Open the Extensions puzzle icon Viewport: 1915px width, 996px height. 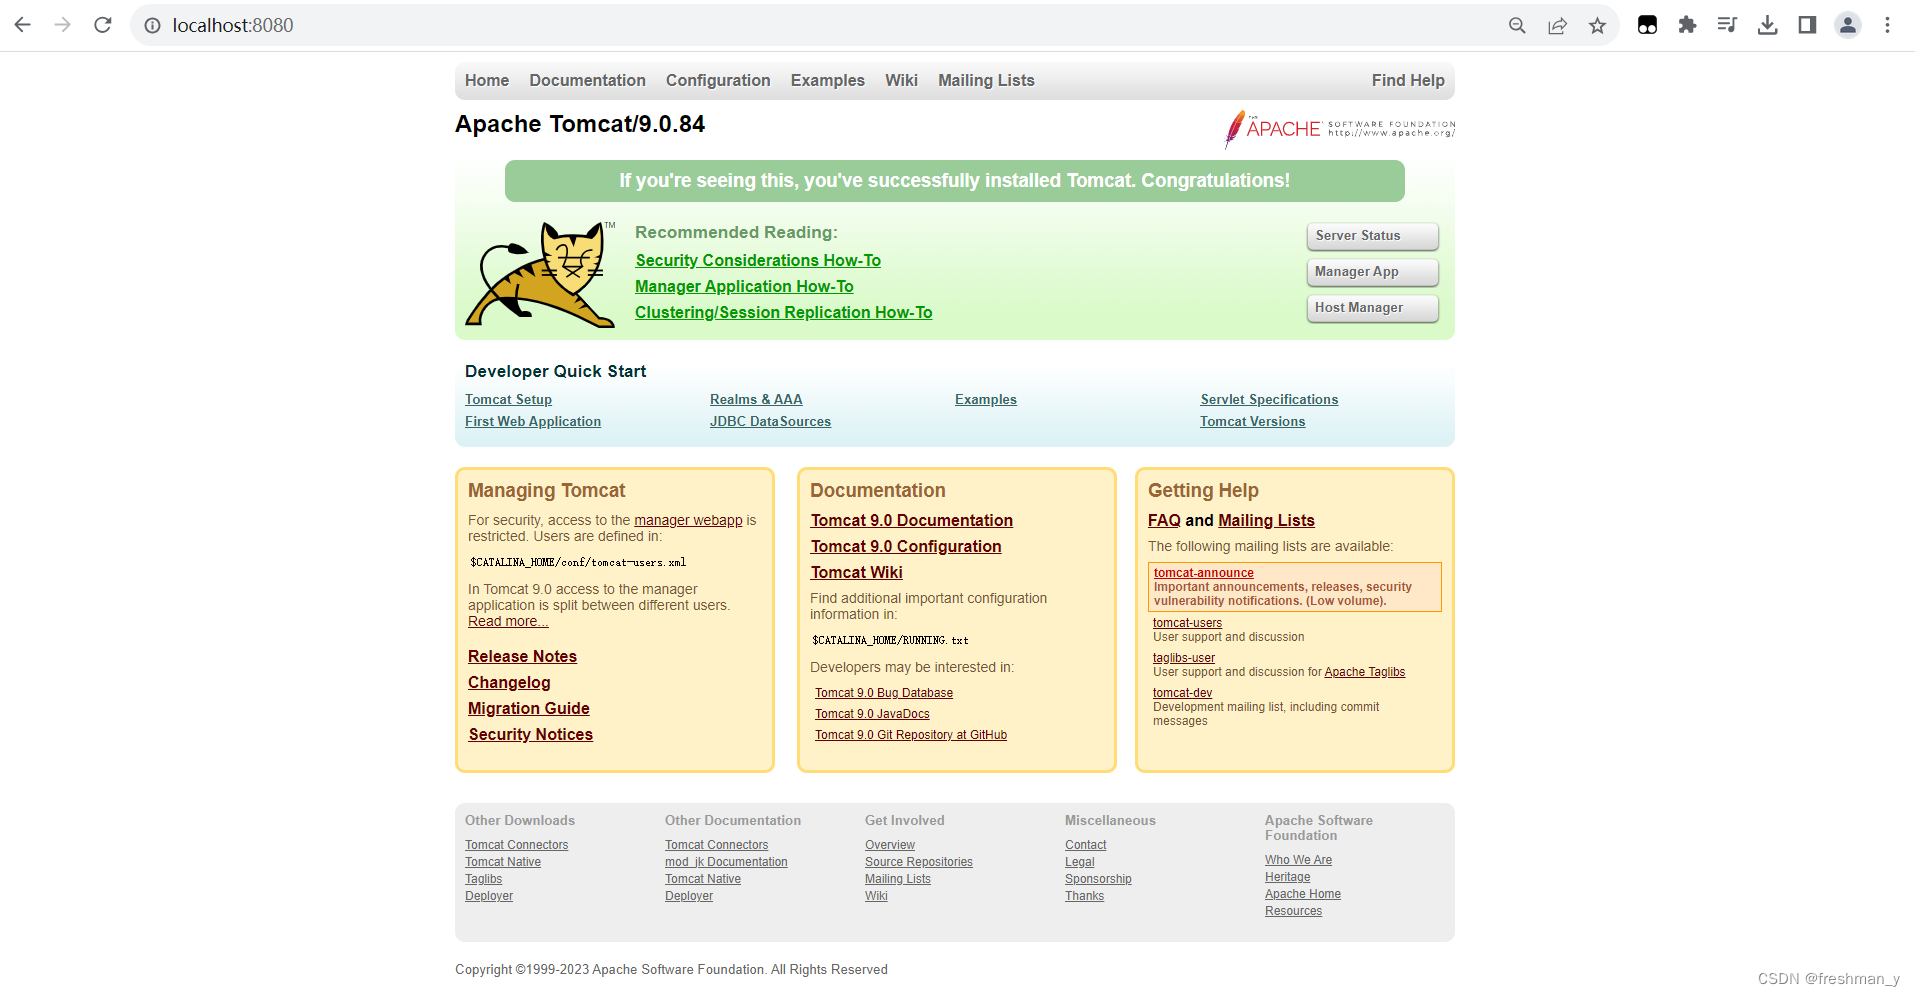pyautogui.click(x=1687, y=25)
